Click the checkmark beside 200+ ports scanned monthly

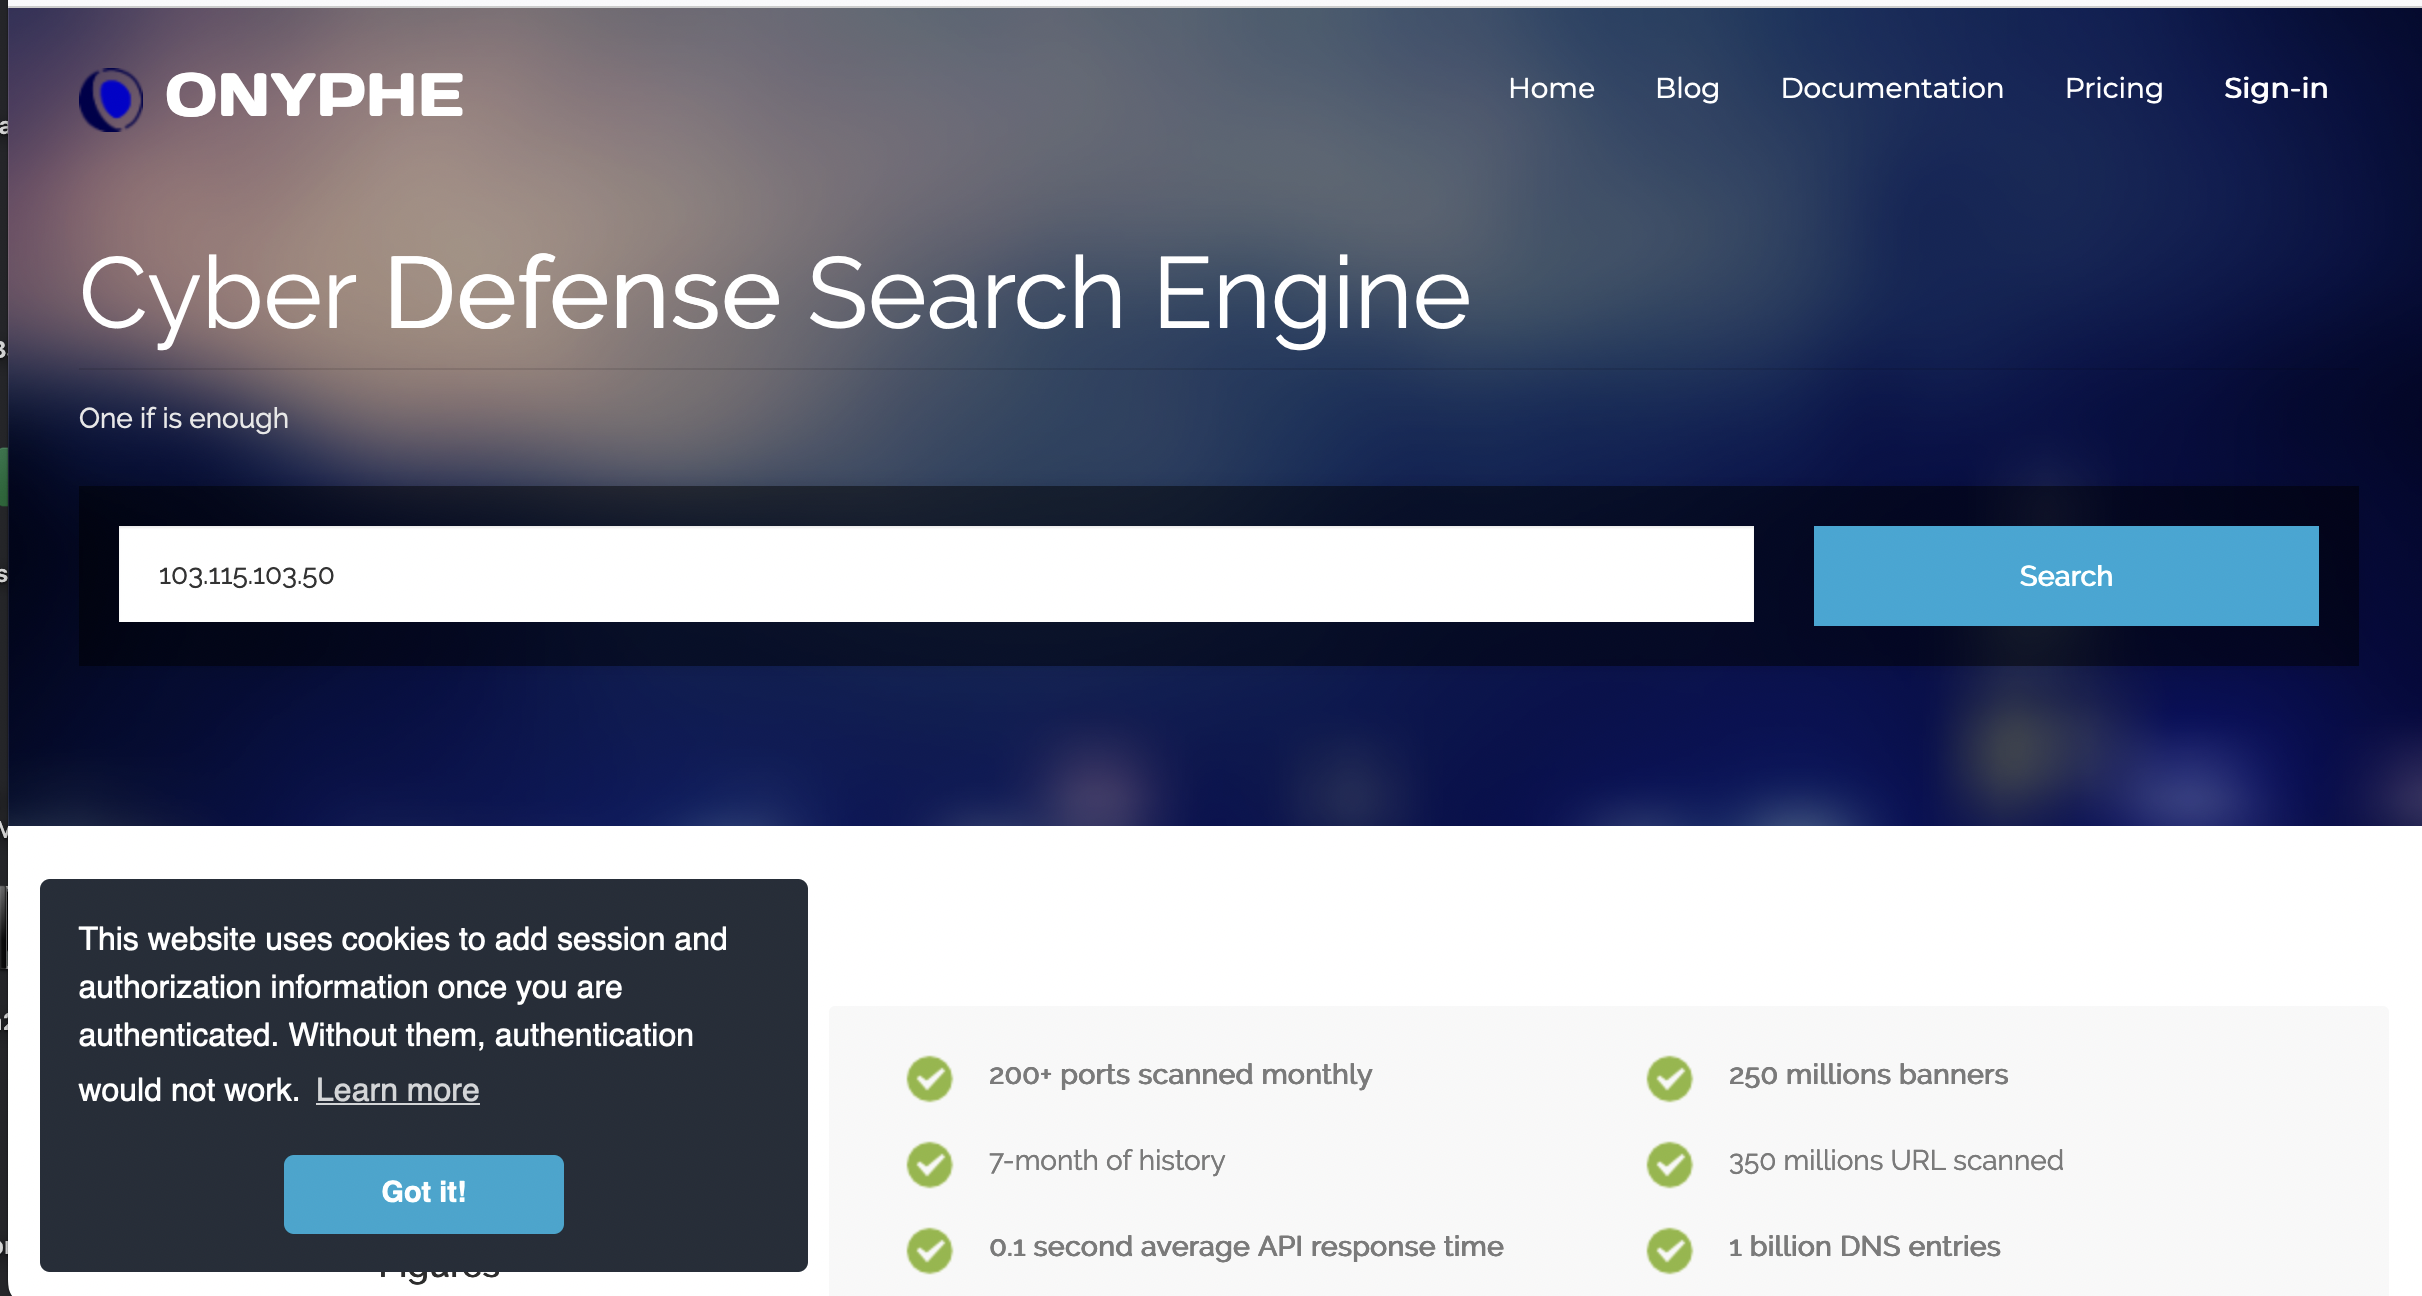pyautogui.click(x=930, y=1078)
